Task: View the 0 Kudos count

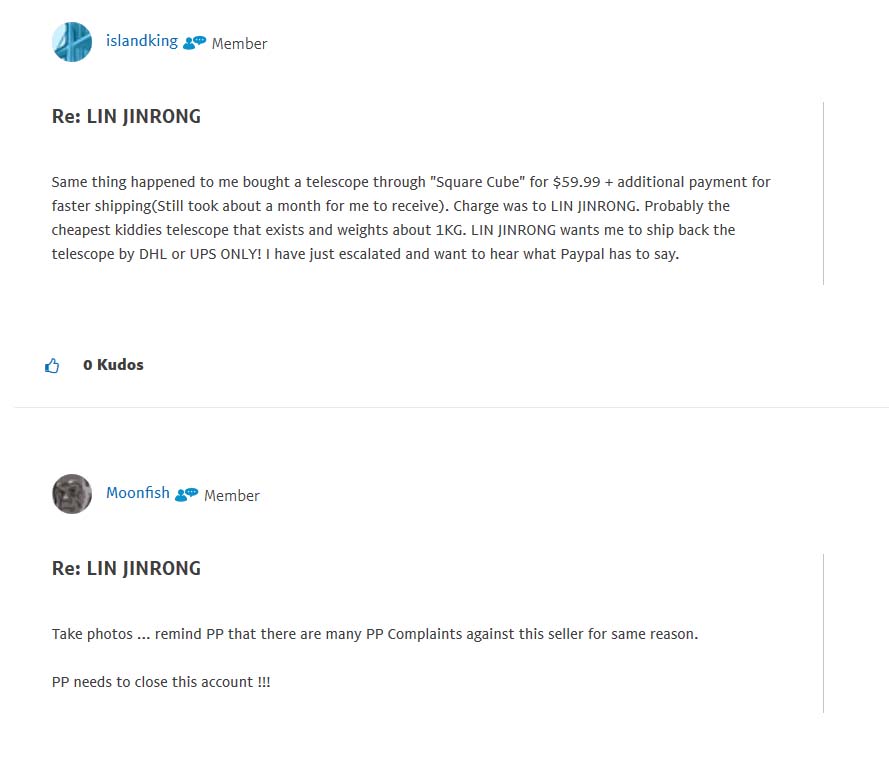Action: (113, 365)
